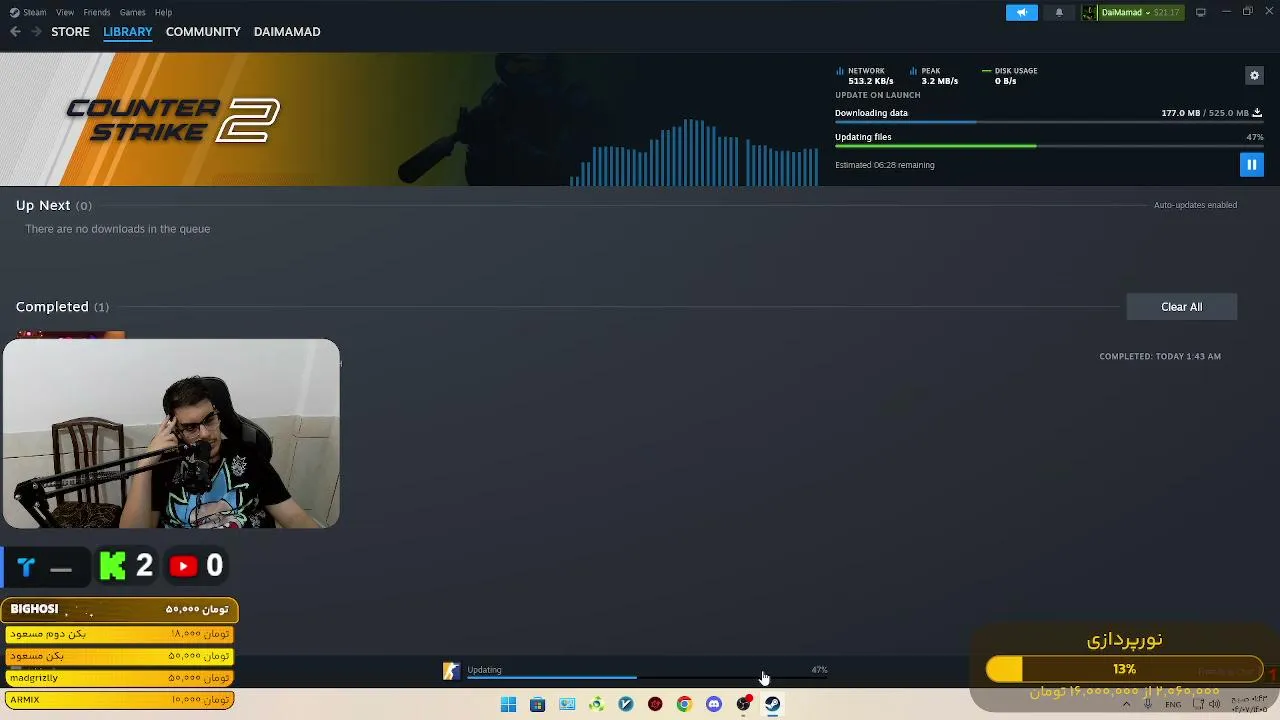The height and width of the screenshot is (720, 1280).
Task: Click the microphone tray icon
Action: click(x=1148, y=704)
